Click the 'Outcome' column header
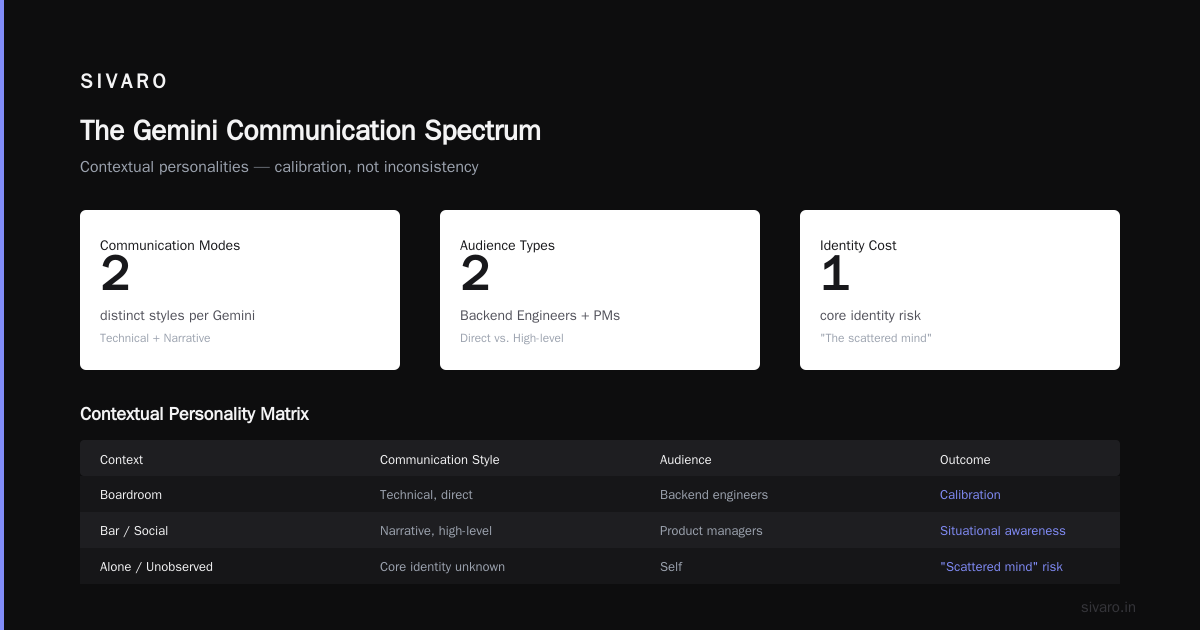Screen dimensions: 1200x630 click(965, 460)
